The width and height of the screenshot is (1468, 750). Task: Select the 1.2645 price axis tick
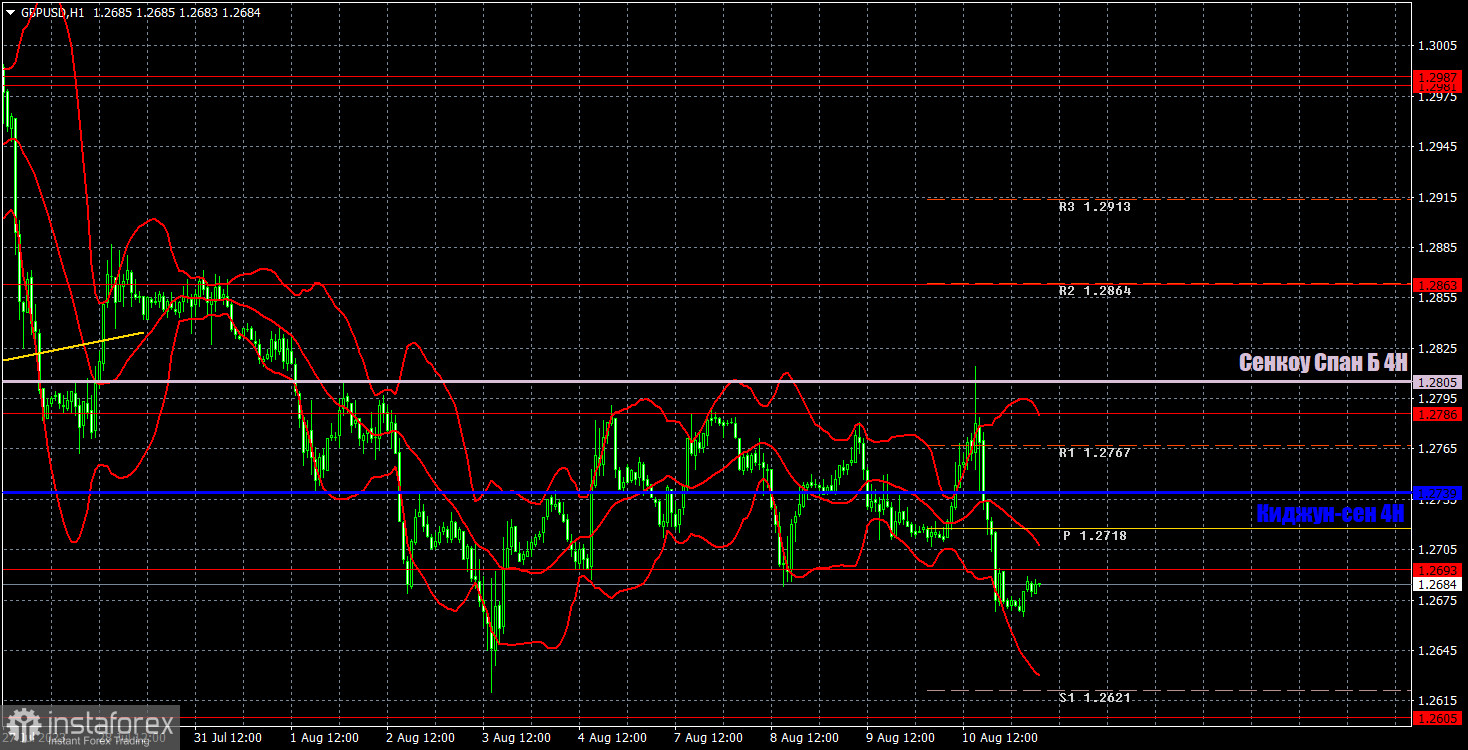pyautogui.click(x=1436, y=652)
